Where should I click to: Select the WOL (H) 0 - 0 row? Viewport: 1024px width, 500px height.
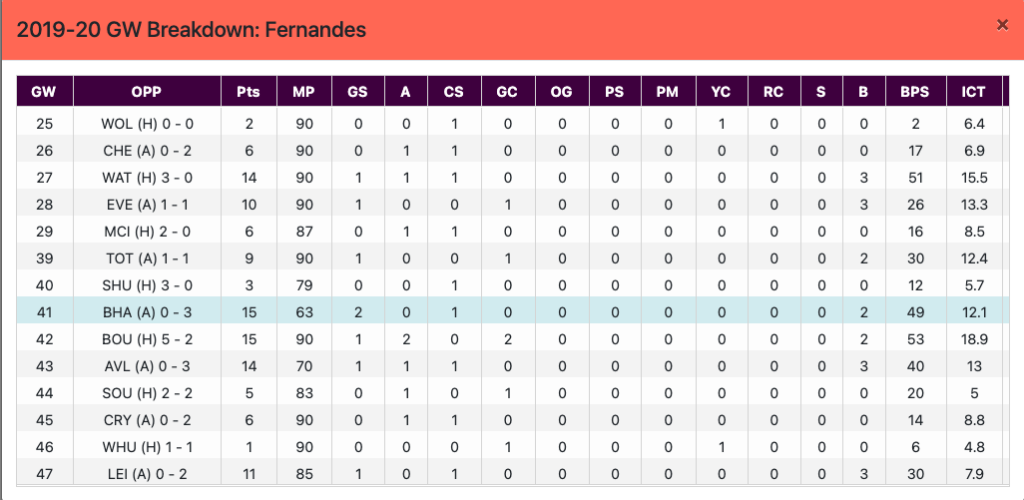coord(512,124)
